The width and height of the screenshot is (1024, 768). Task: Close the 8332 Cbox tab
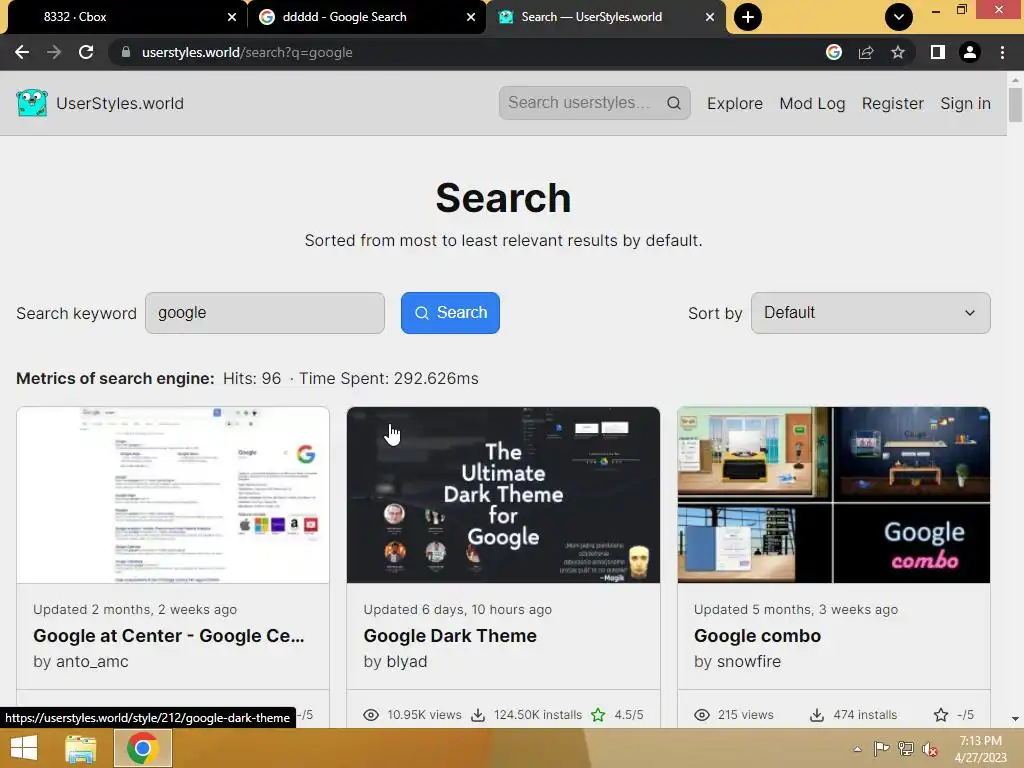point(232,17)
